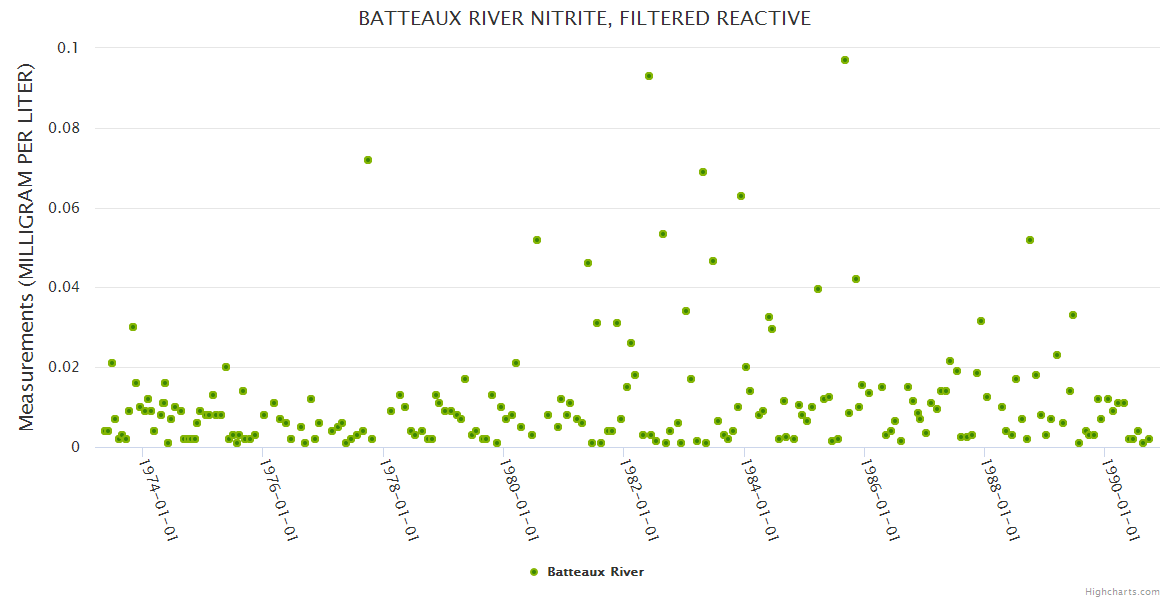Click the 0.052 data point in 1980
The width and height of the screenshot is (1170, 600).
(537, 240)
